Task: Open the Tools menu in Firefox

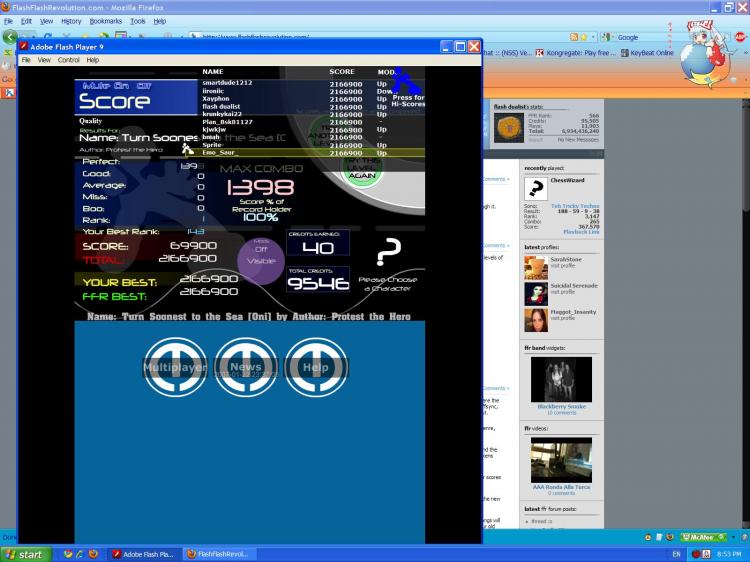Action: [x=138, y=21]
